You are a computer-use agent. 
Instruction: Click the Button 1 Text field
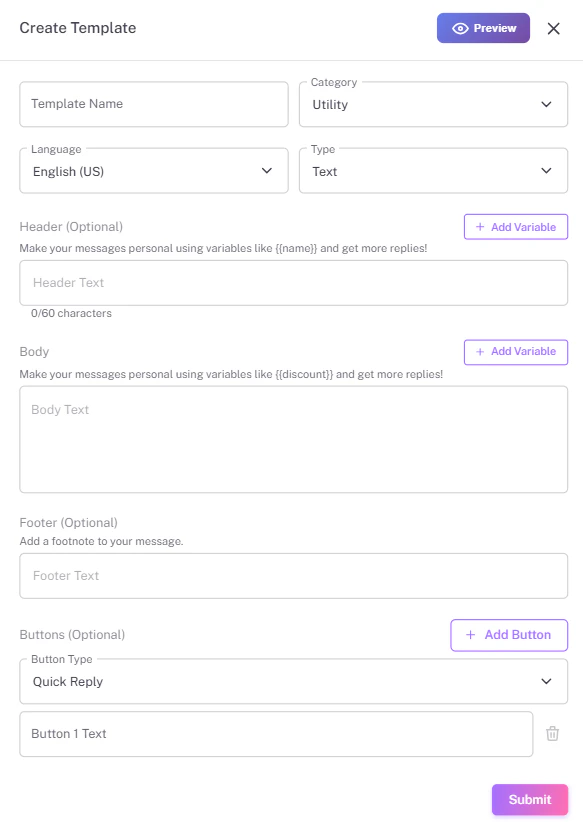276,734
